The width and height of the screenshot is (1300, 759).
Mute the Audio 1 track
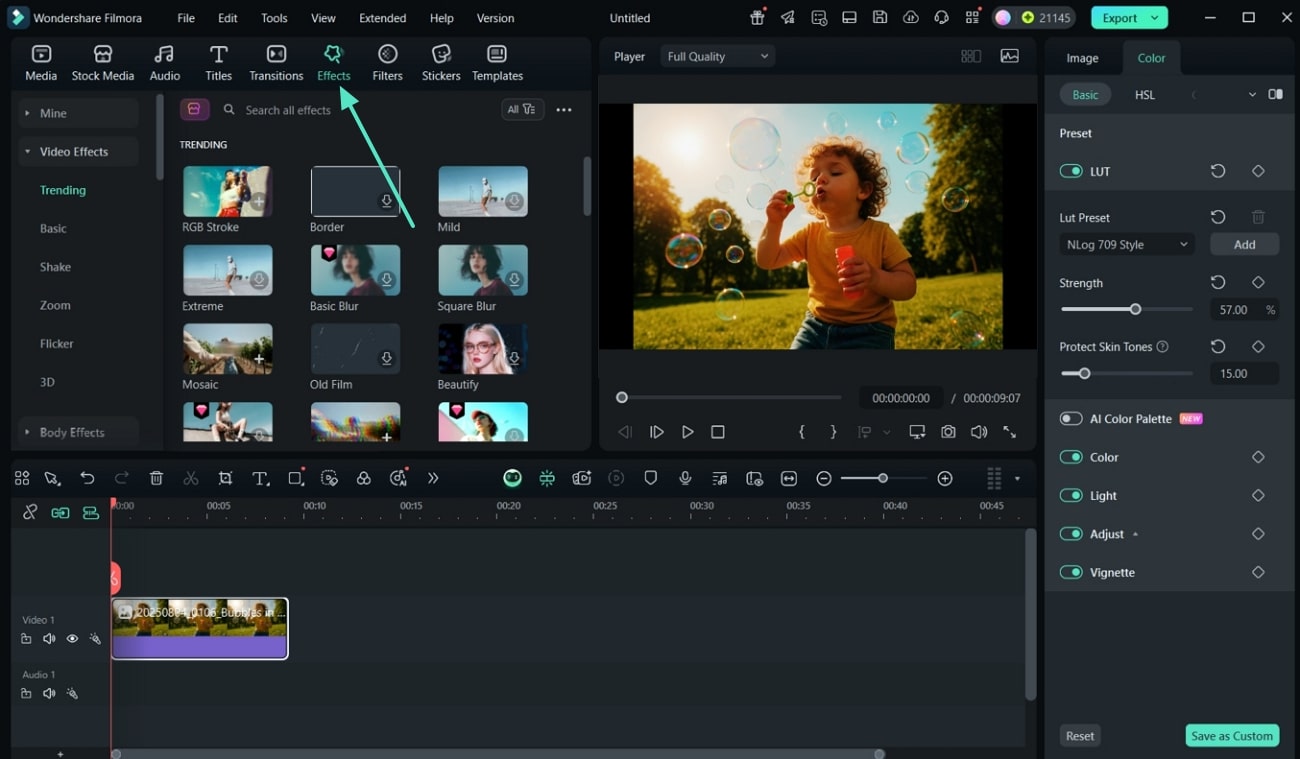49,694
